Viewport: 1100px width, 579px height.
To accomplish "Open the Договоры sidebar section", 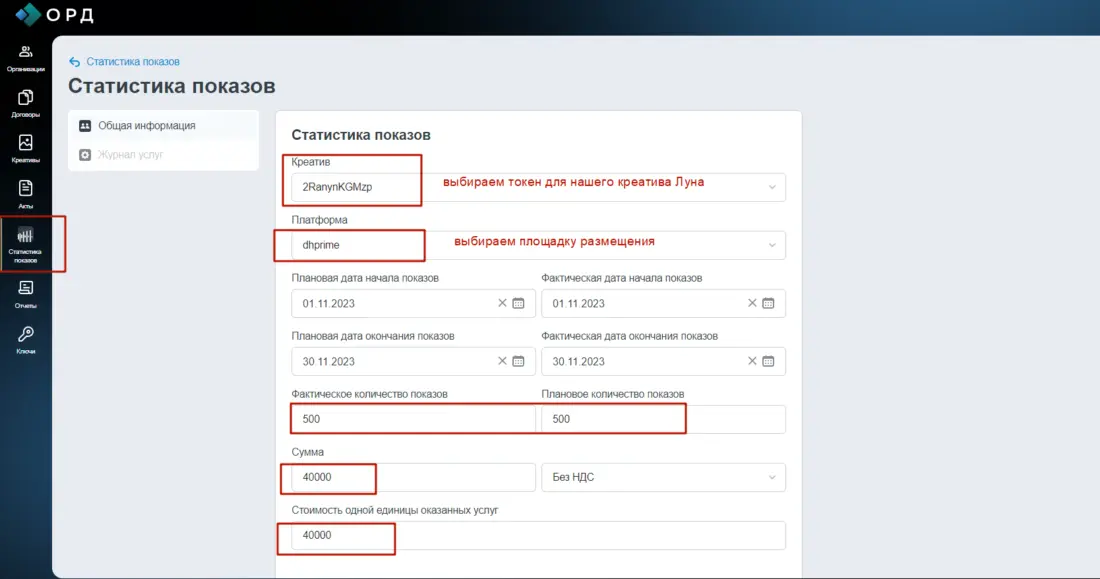I will [x=25, y=104].
